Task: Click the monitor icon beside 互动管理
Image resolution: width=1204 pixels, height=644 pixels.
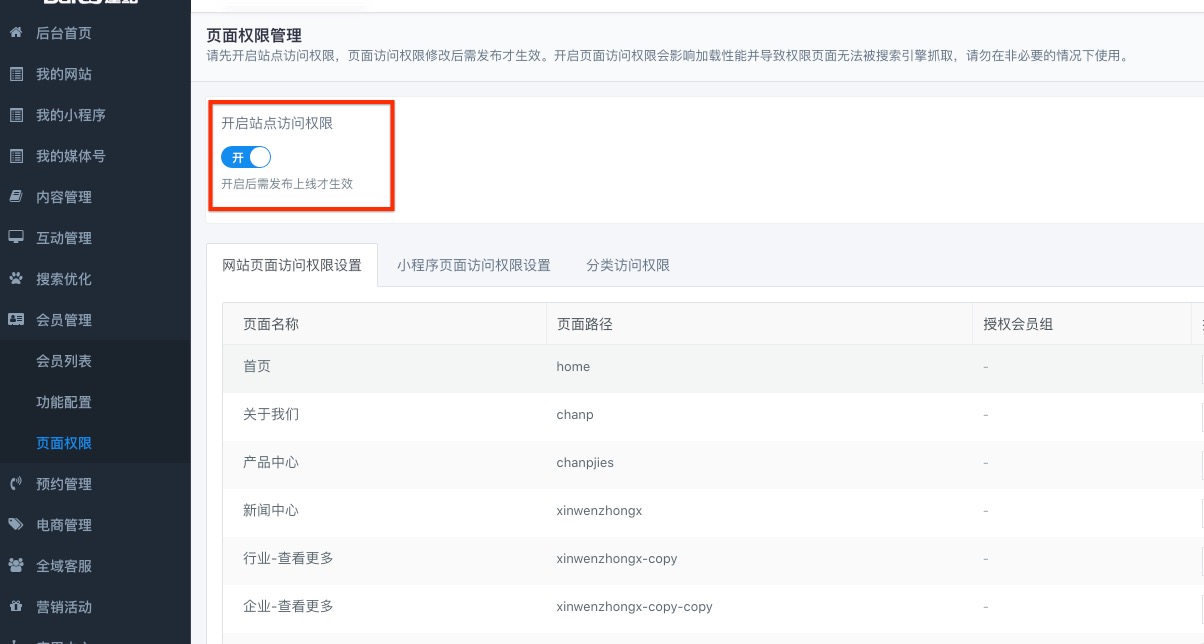Action: (x=16, y=238)
